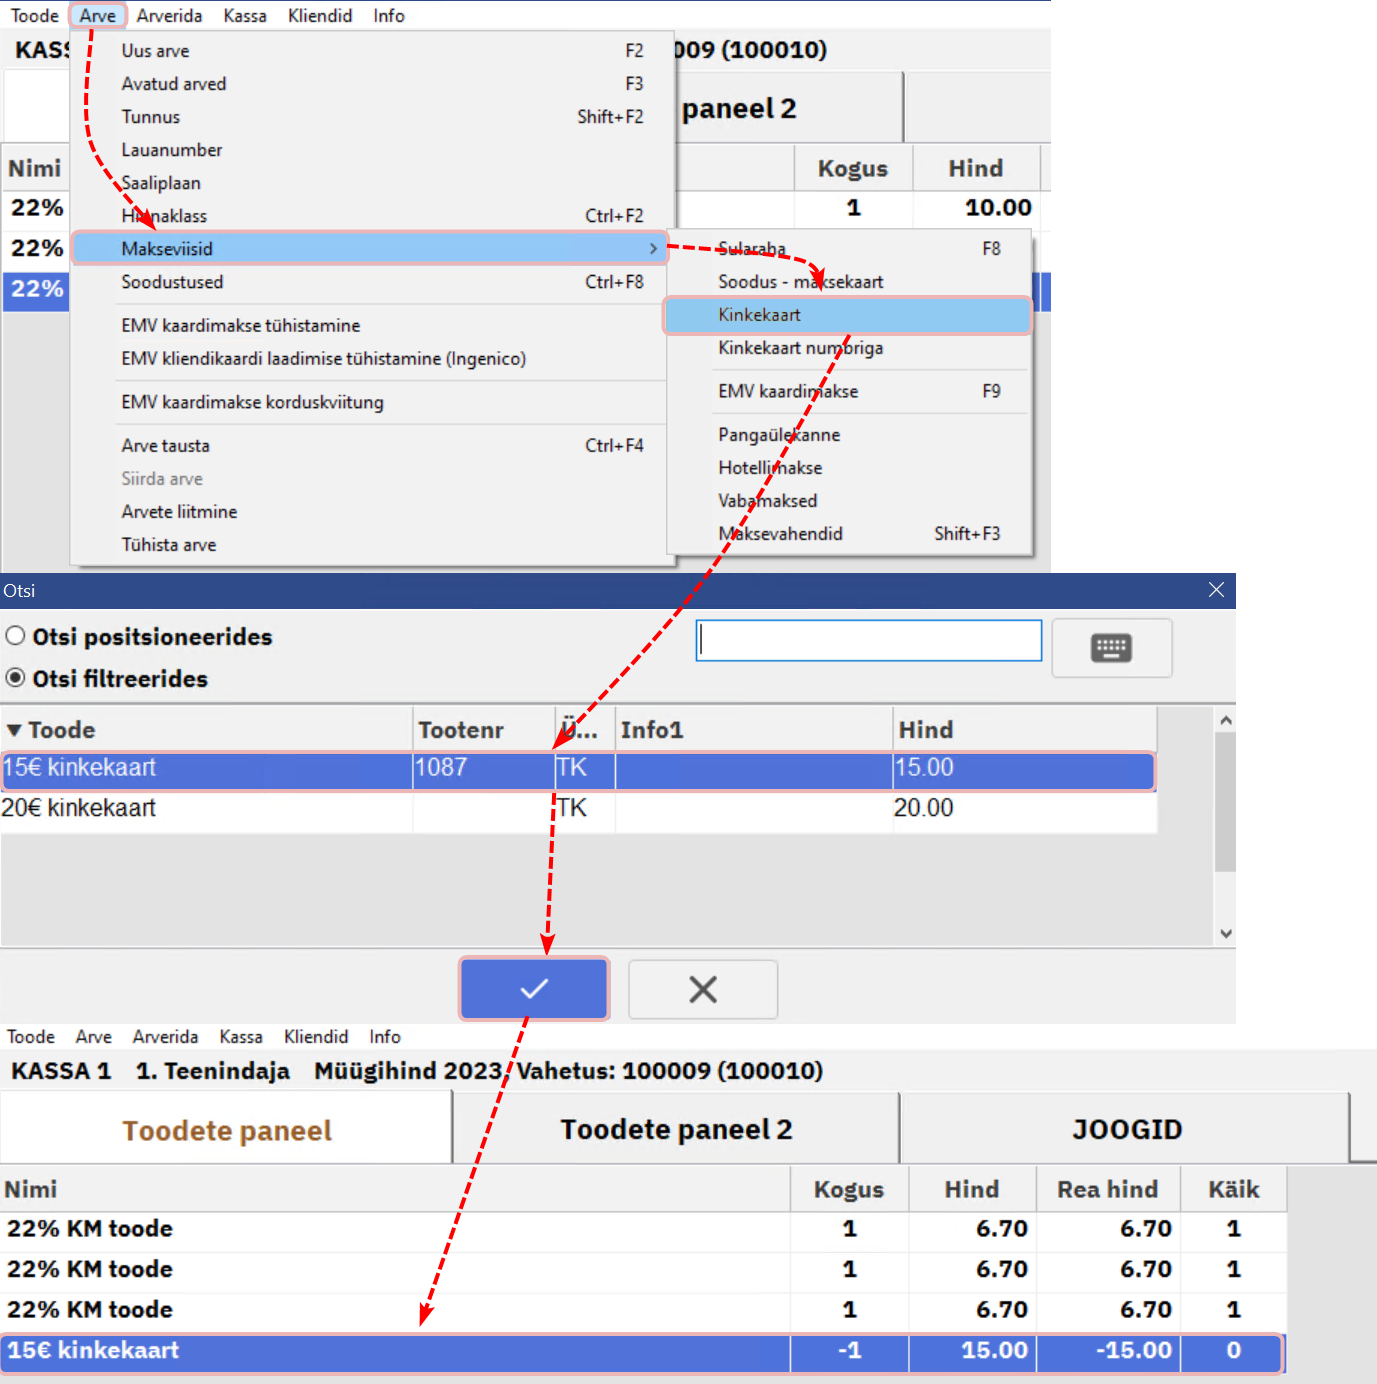Expand the Makseviisid submenu arrow

(x=653, y=248)
